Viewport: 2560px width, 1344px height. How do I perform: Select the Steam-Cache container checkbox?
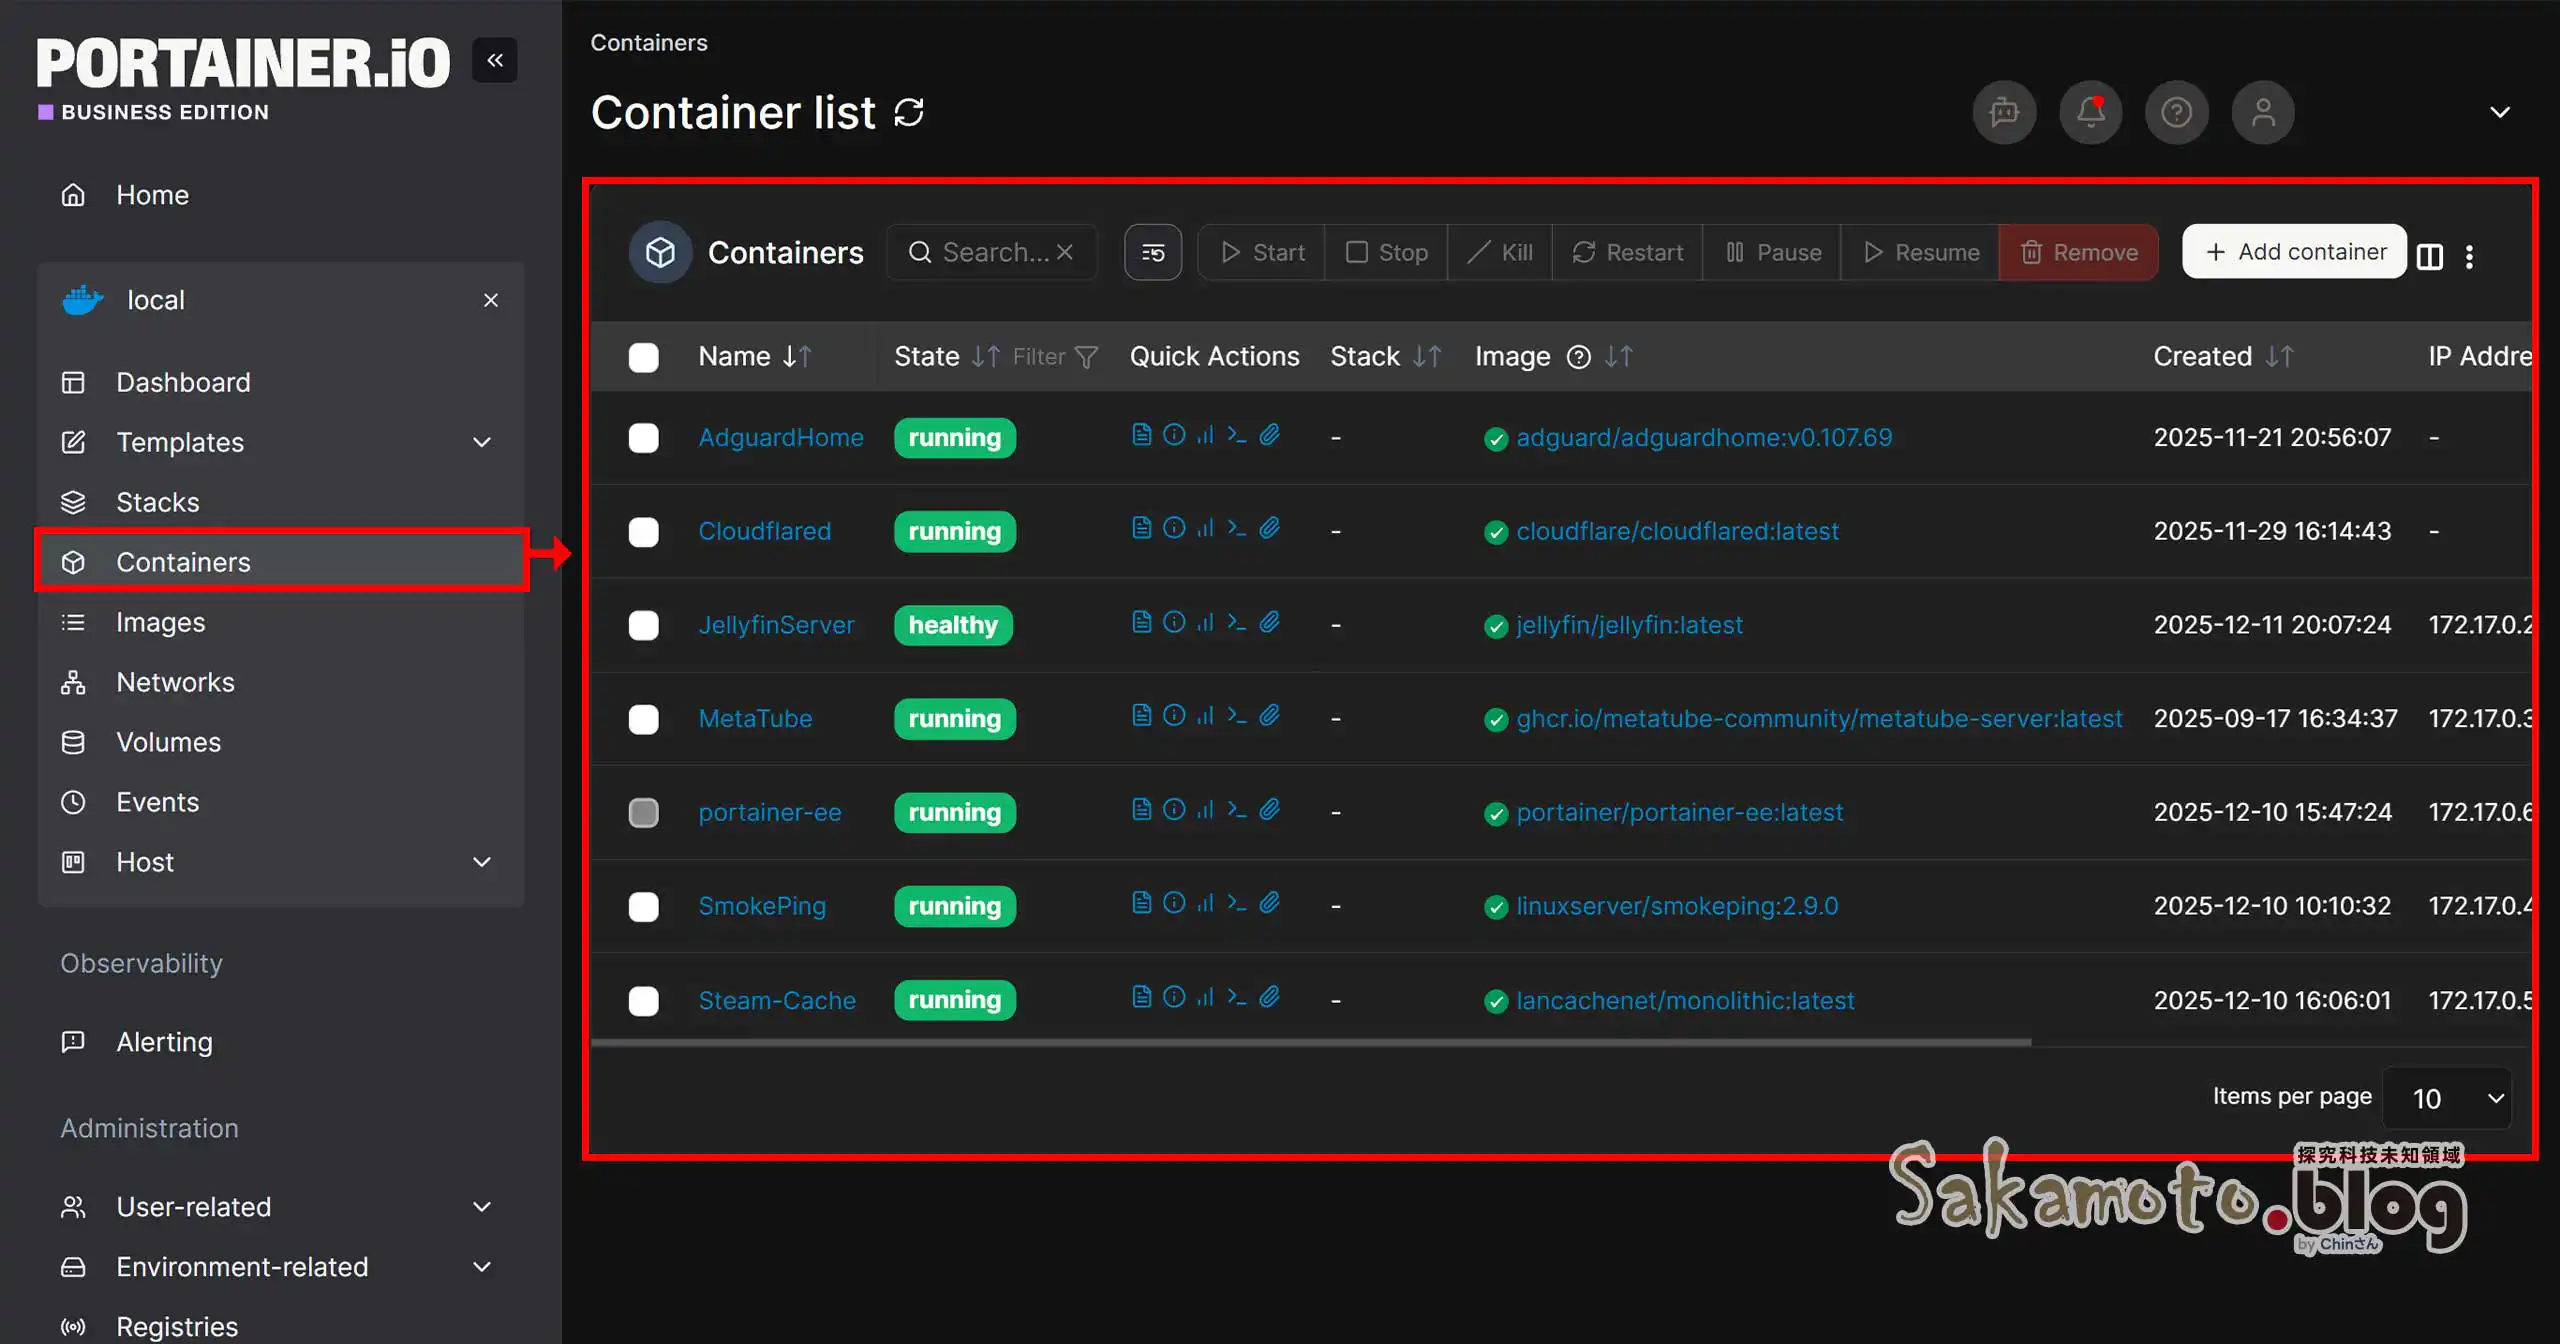point(643,1000)
